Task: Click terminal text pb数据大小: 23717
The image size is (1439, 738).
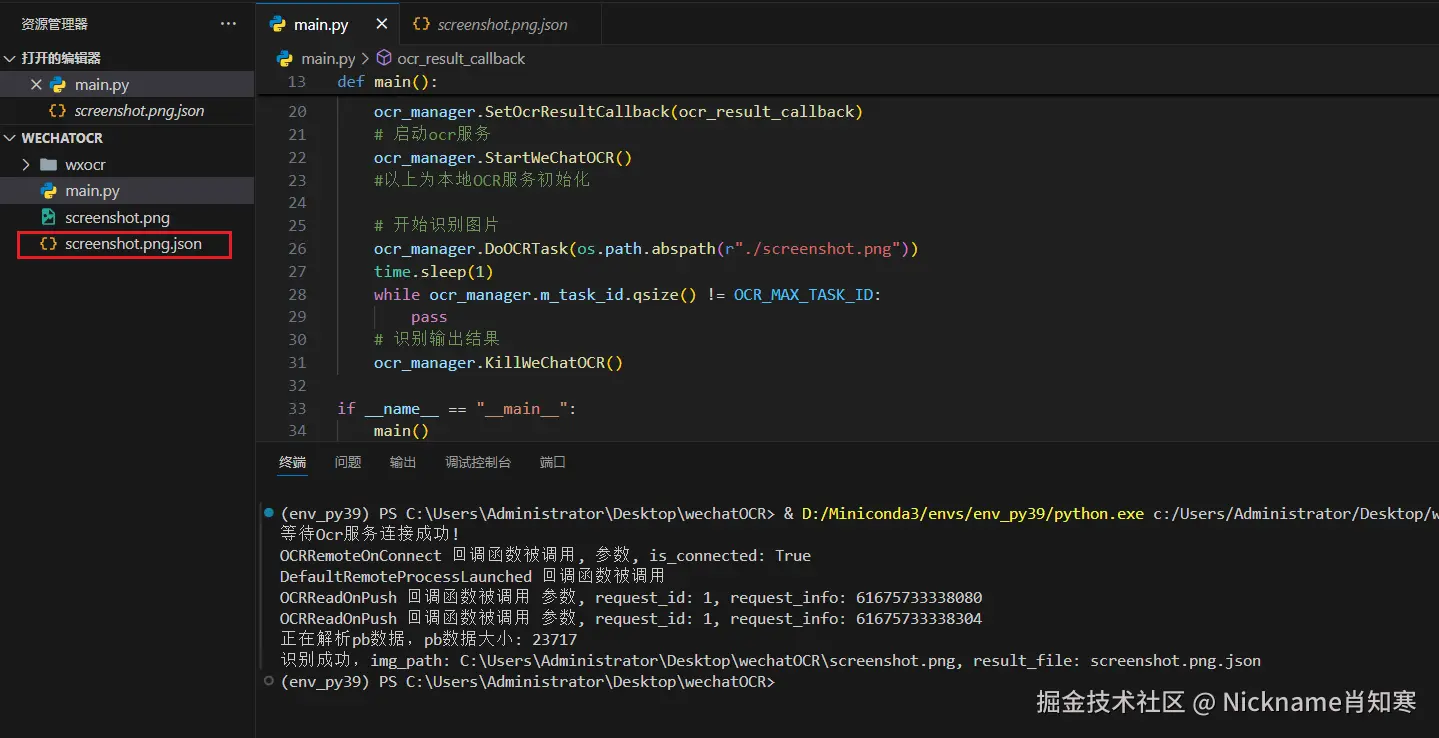Action: coord(500,639)
